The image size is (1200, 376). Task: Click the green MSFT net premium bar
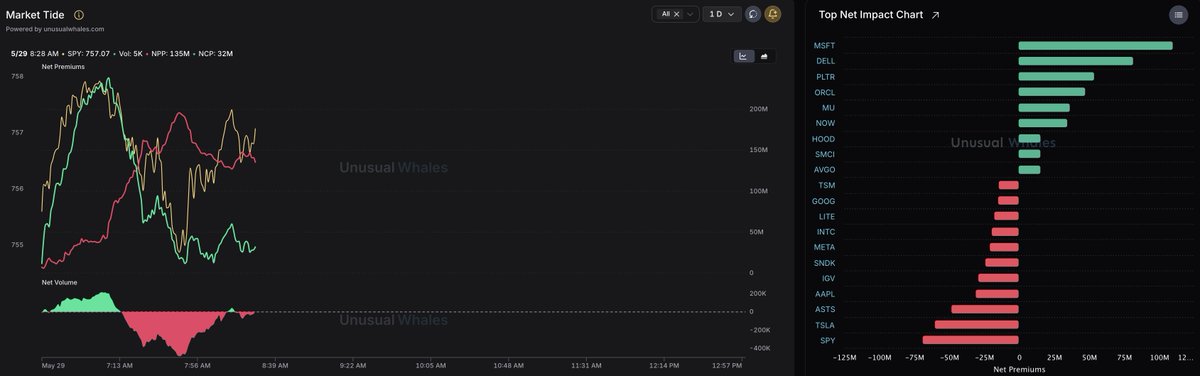click(x=1095, y=46)
